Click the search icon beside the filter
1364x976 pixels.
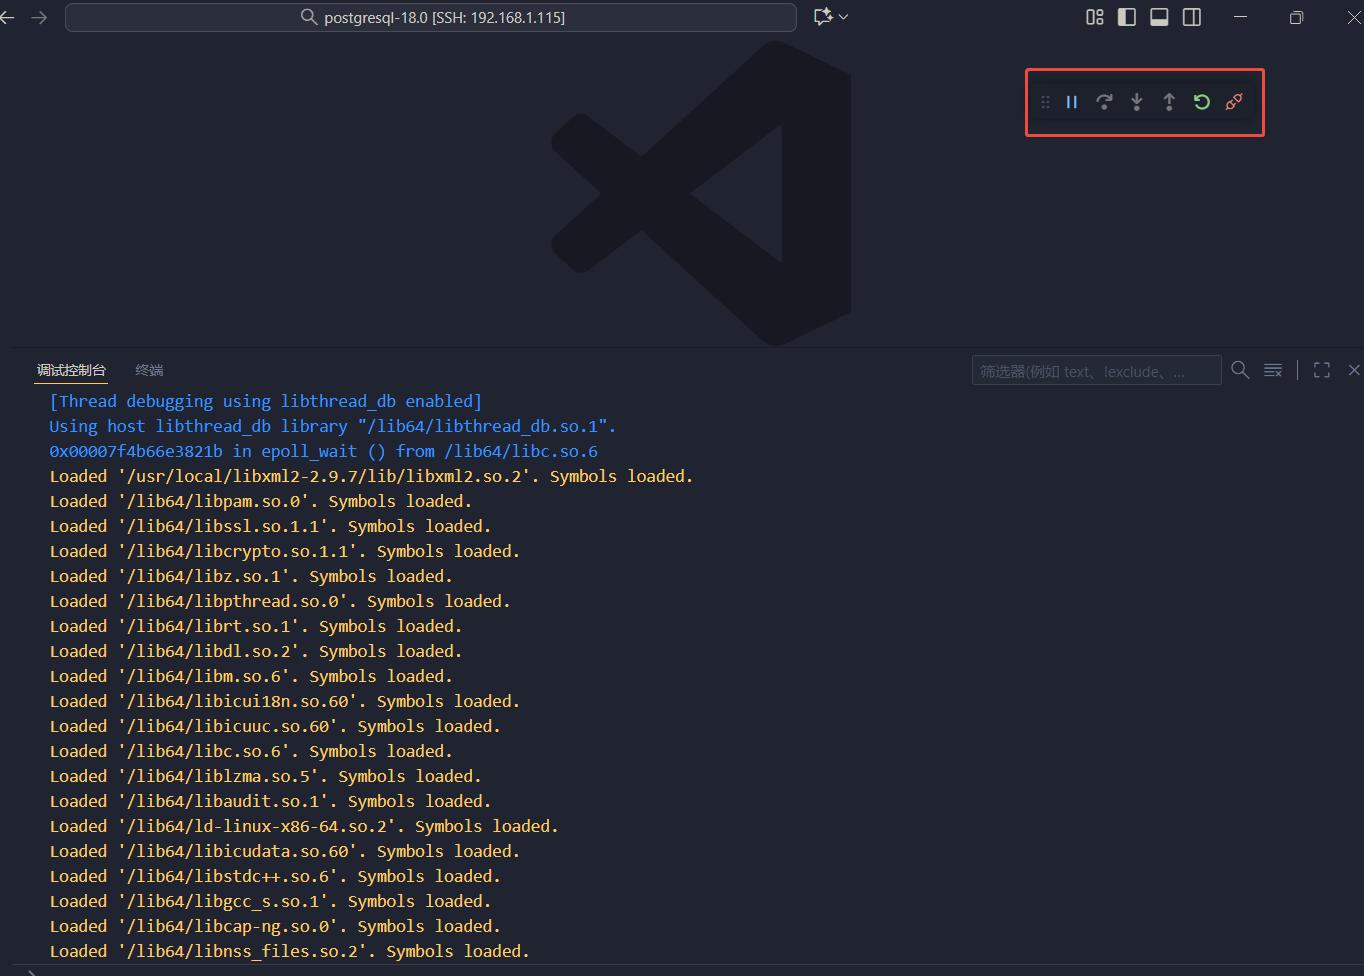(x=1240, y=370)
